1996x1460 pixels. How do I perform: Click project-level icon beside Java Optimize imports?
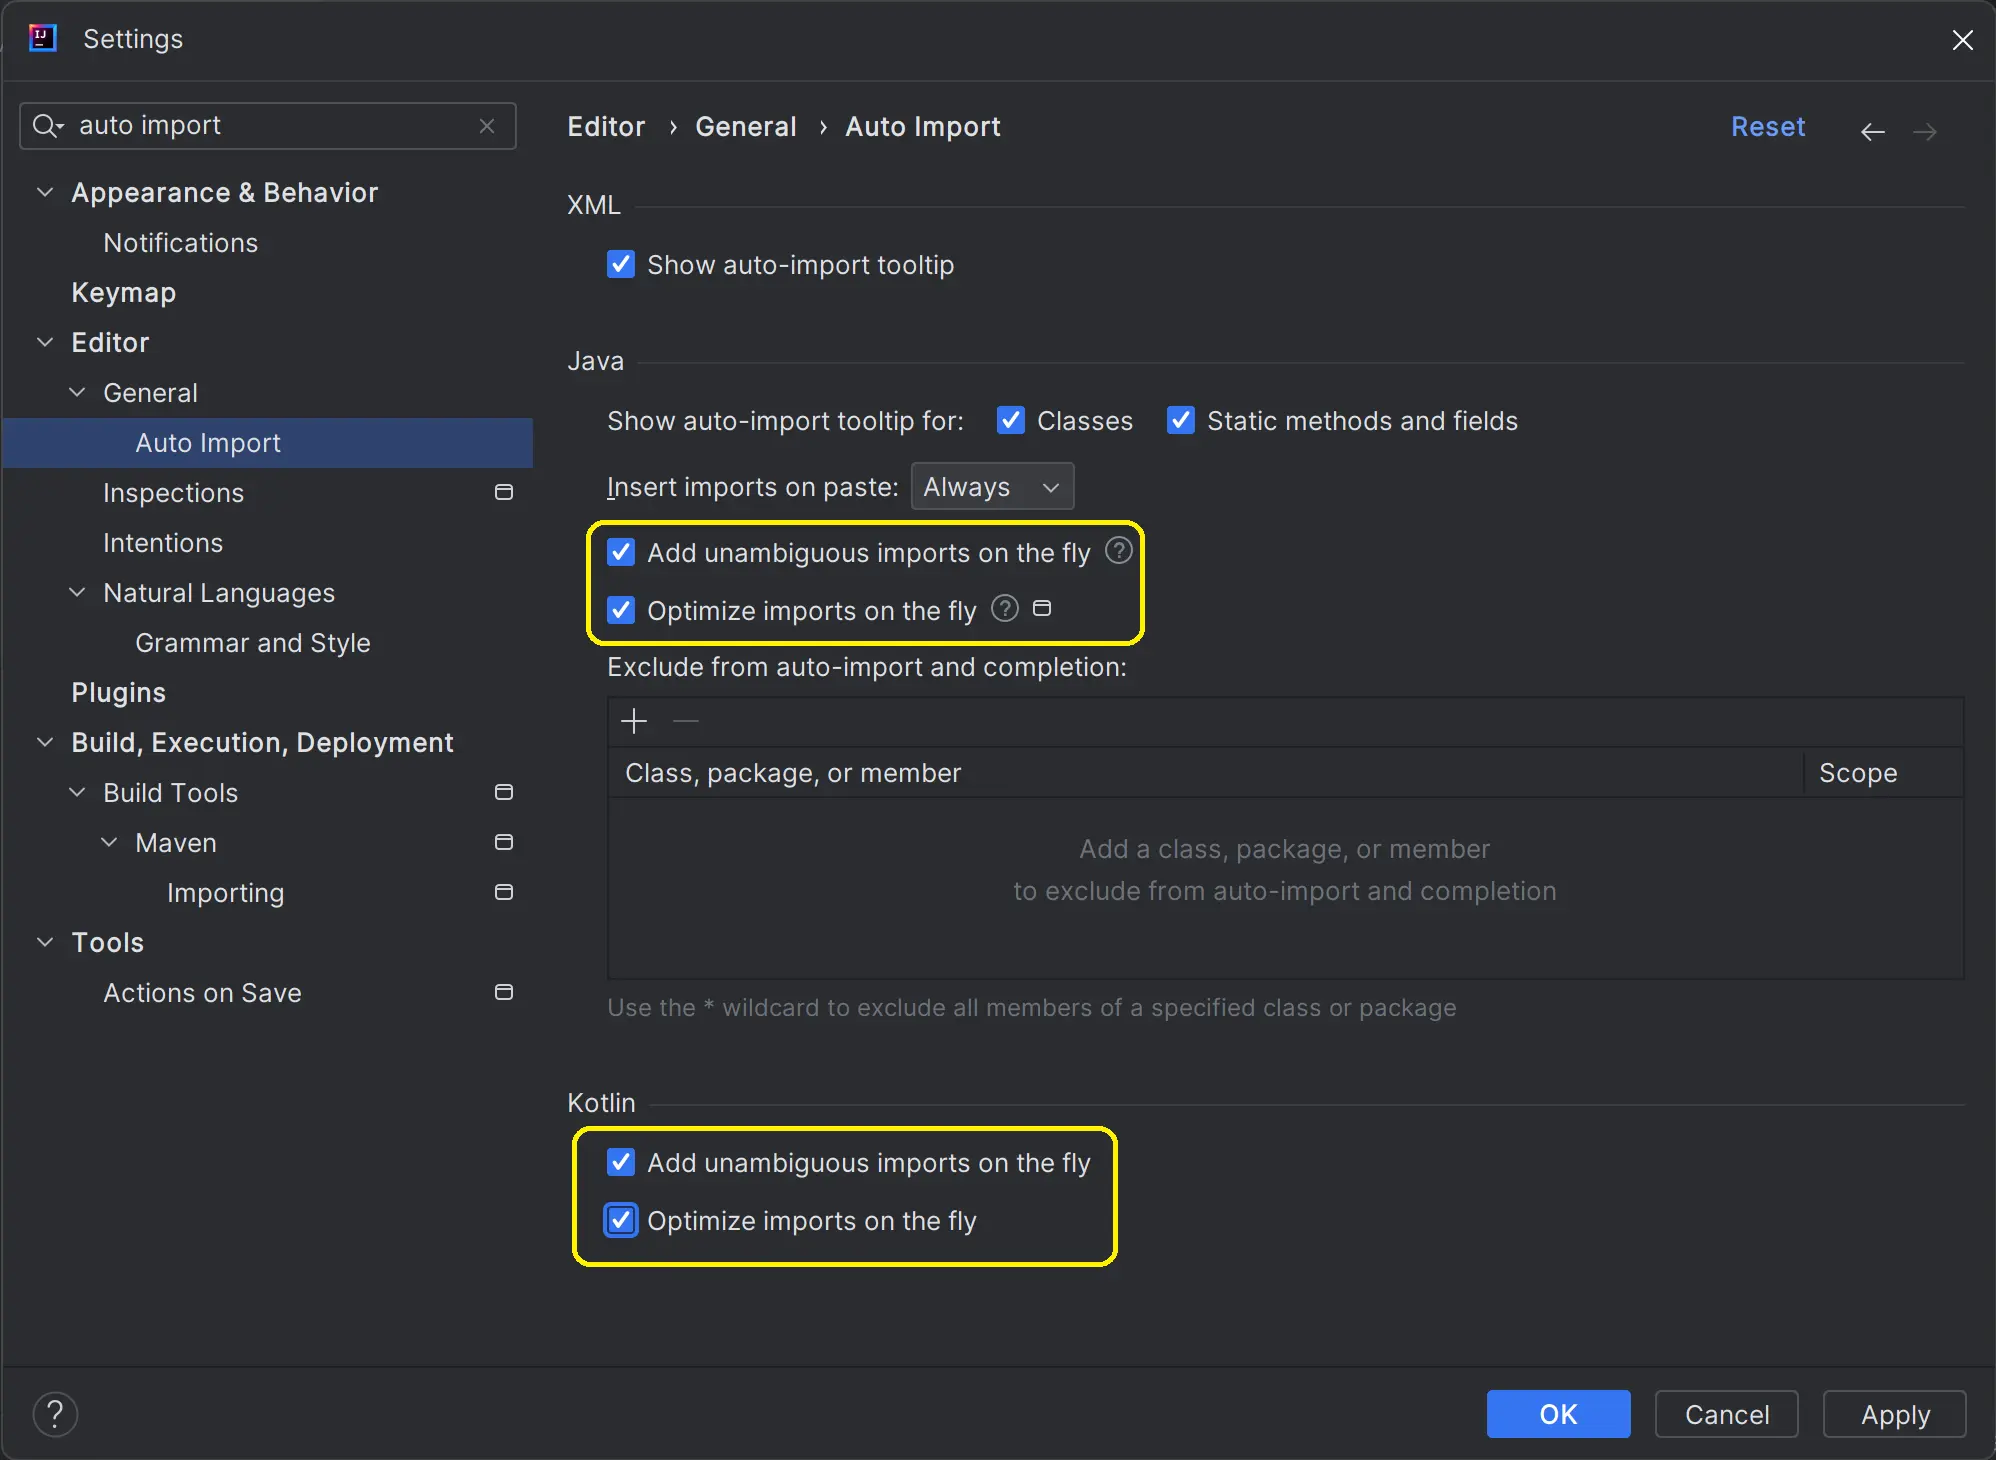[1042, 608]
